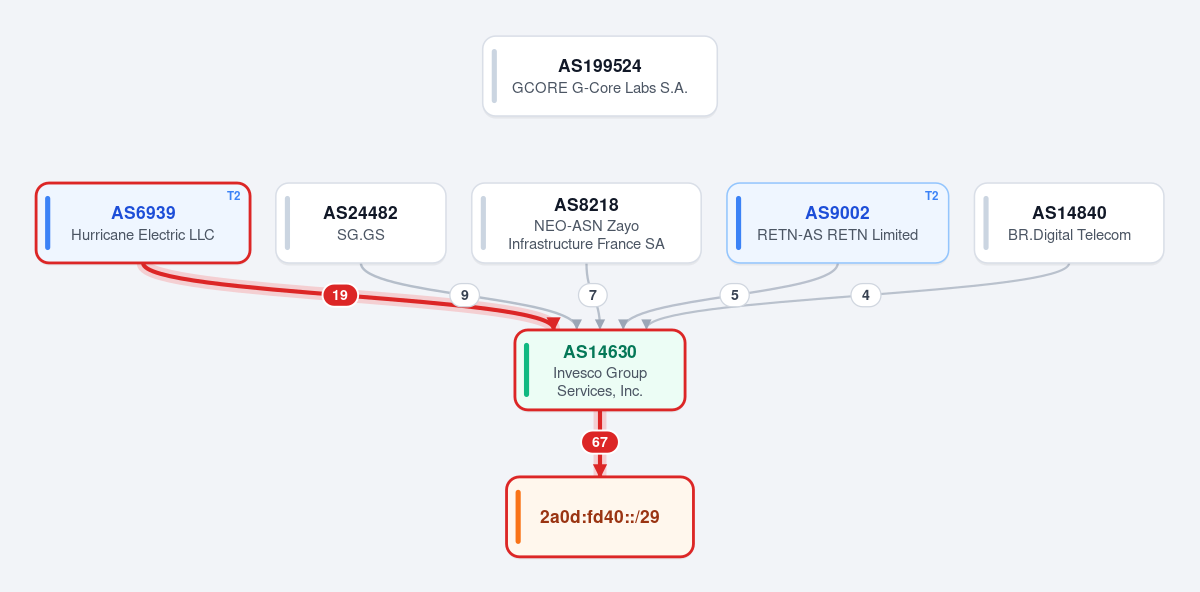Click the AS6939 link text

pos(143,213)
